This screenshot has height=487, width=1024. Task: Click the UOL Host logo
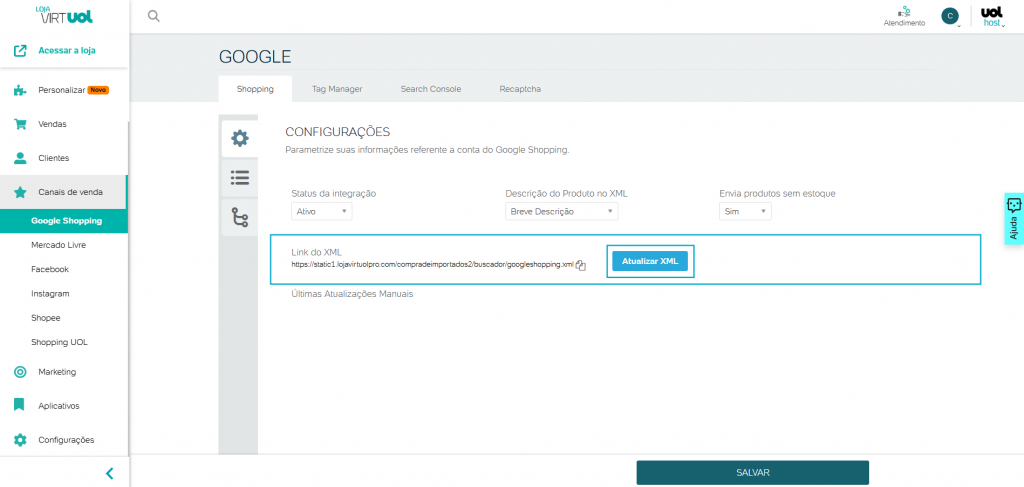coord(991,16)
